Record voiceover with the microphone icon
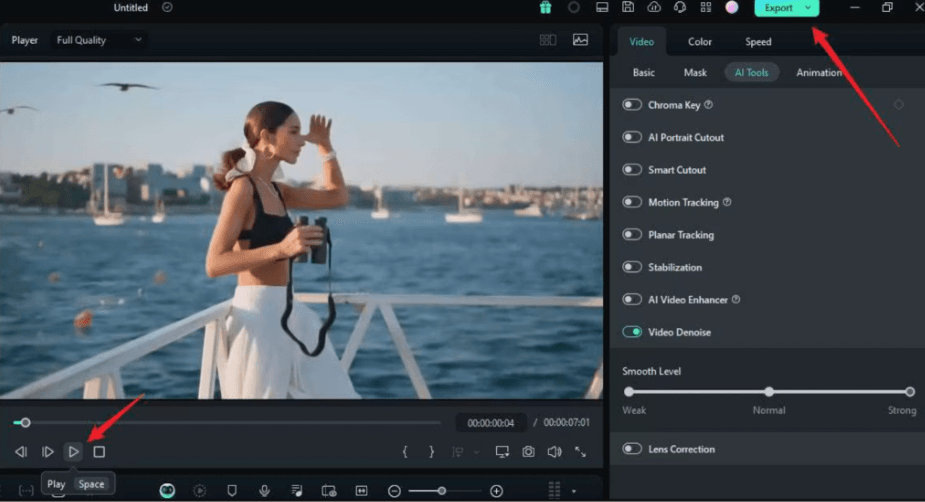Viewport: 925px width, 502px height. (264, 491)
